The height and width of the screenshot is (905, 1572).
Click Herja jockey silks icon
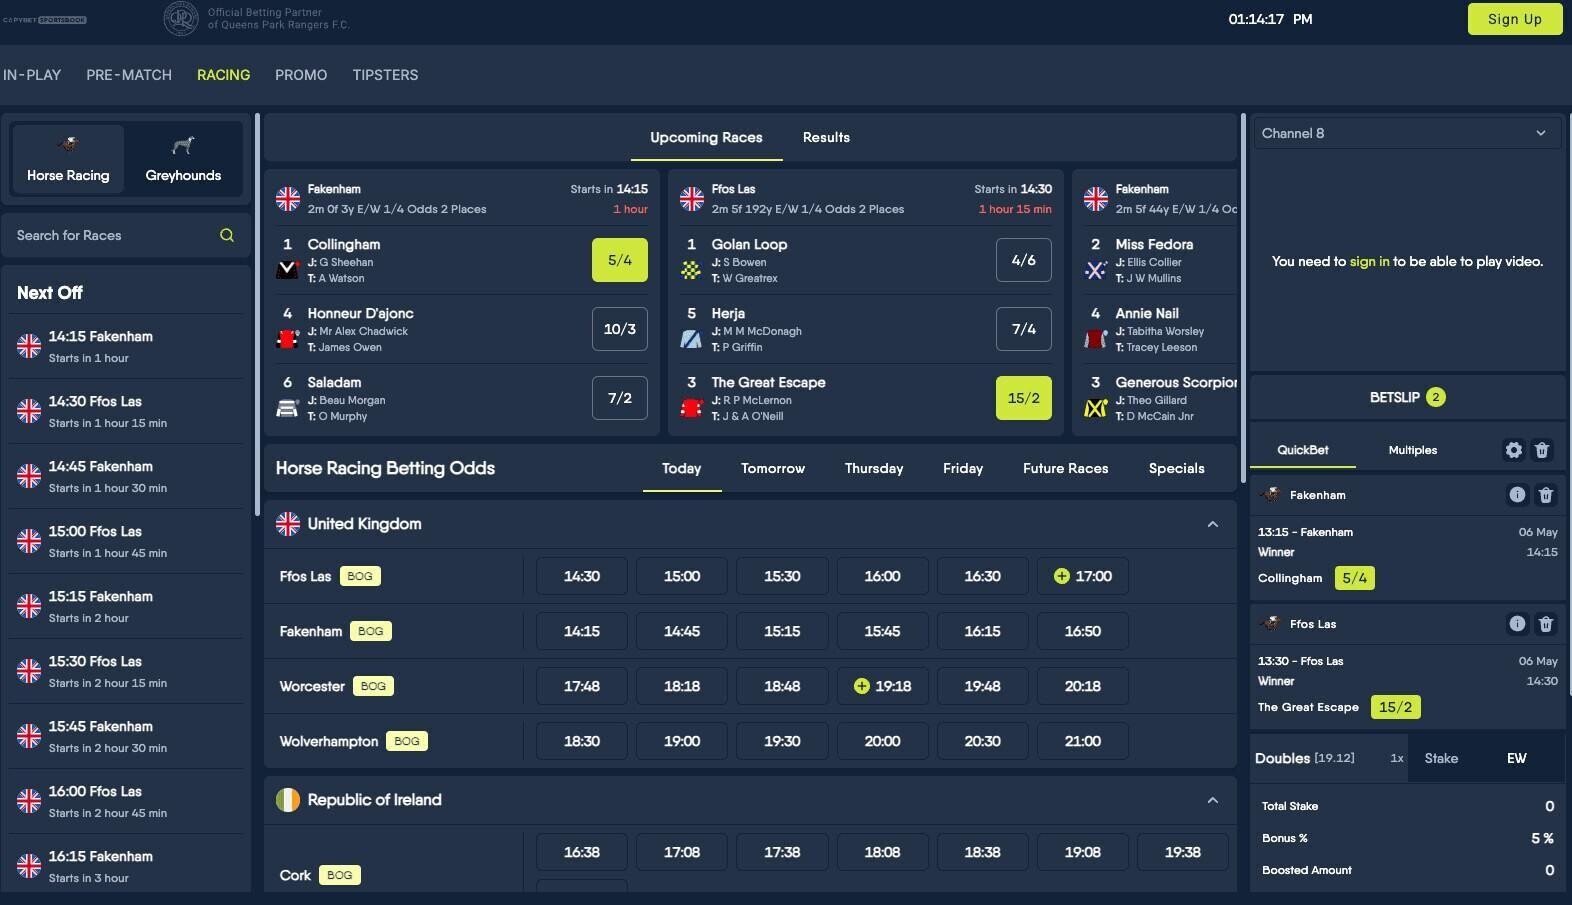[x=691, y=338]
